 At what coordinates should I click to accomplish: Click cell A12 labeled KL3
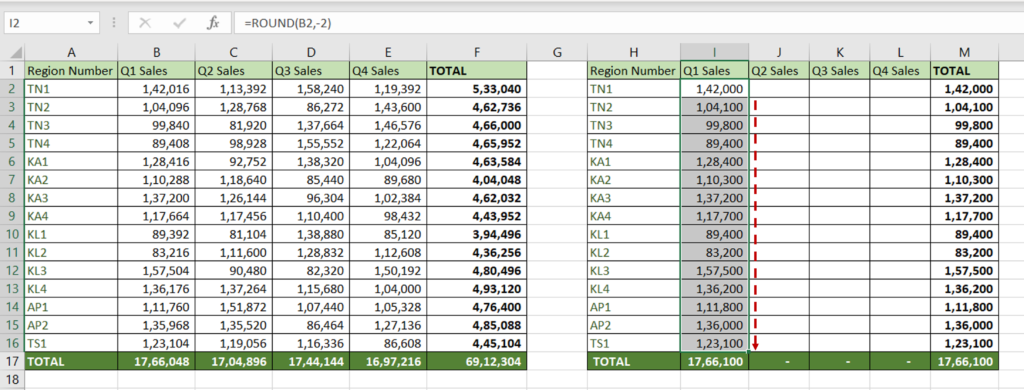point(71,270)
